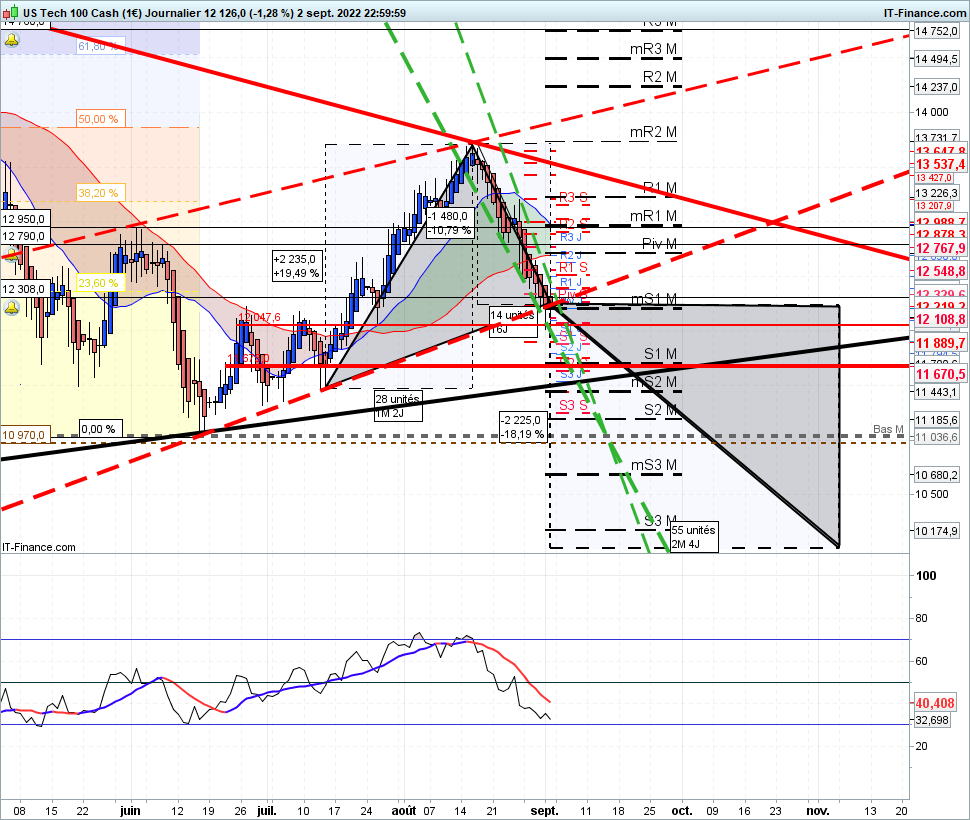Select the 23,60 % Fibonacci level label
The height and width of the screenshot is (820, 970).
pos(98,283)
